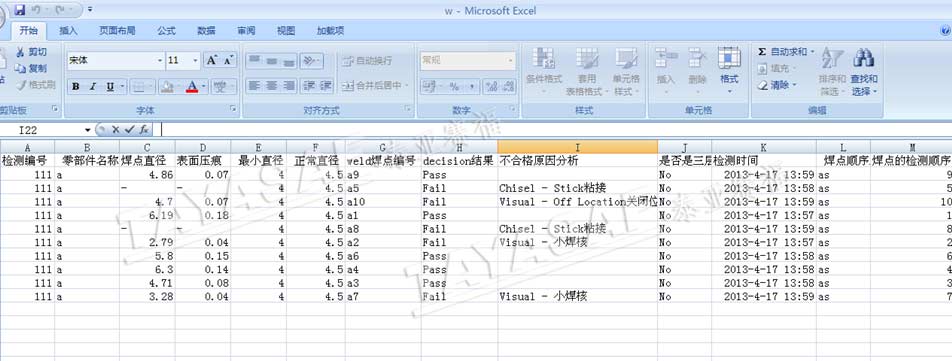Click the formula bar input field
This screenshot has height=361, width=952.
tap(556, 129)
